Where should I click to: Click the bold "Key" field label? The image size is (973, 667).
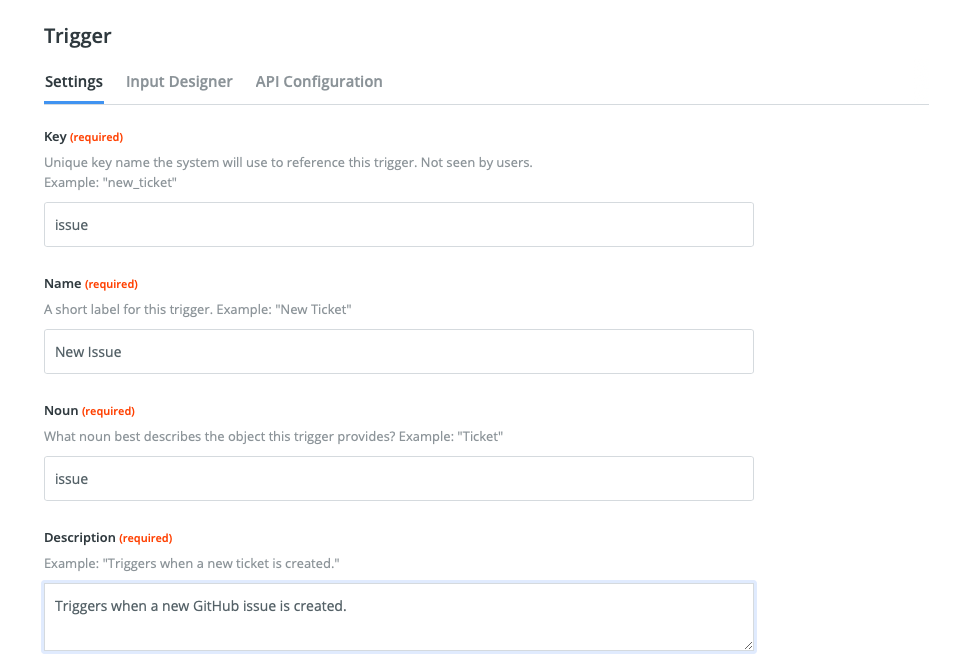[55, 137]
